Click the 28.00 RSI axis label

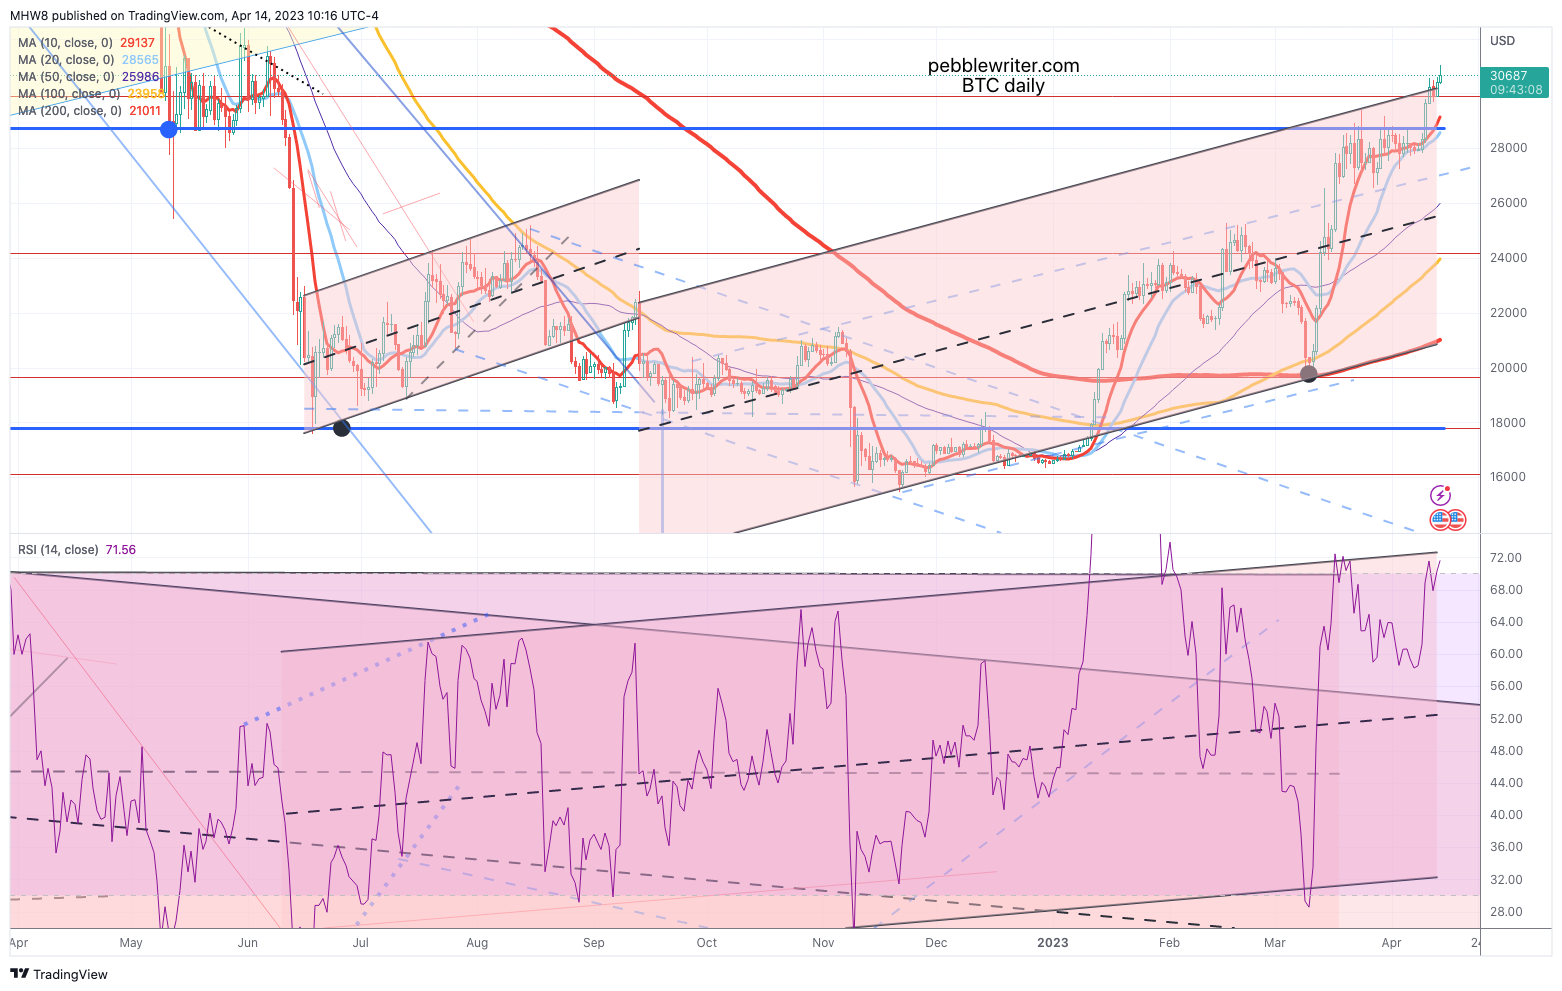point(1506,912)
